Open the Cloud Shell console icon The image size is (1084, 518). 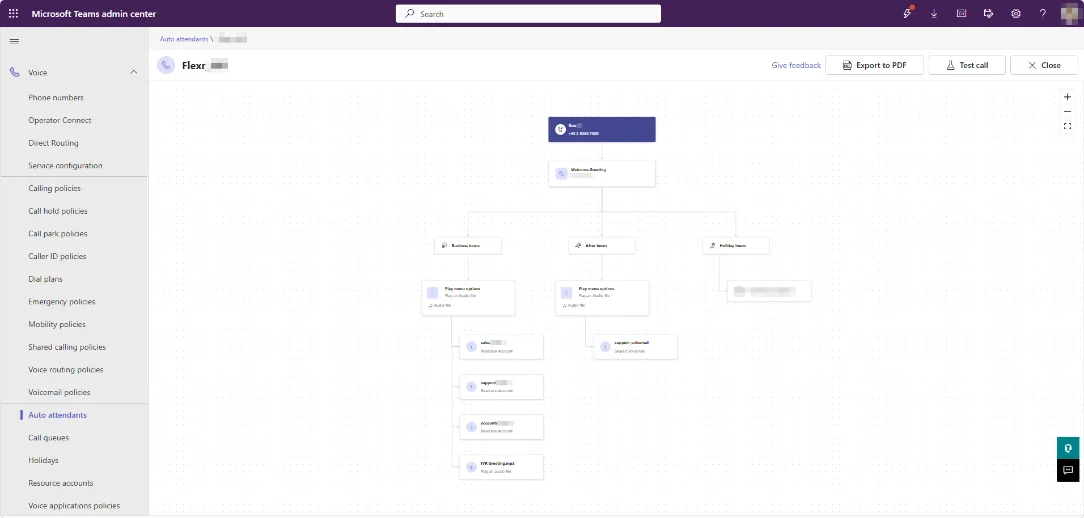[962, 13]
